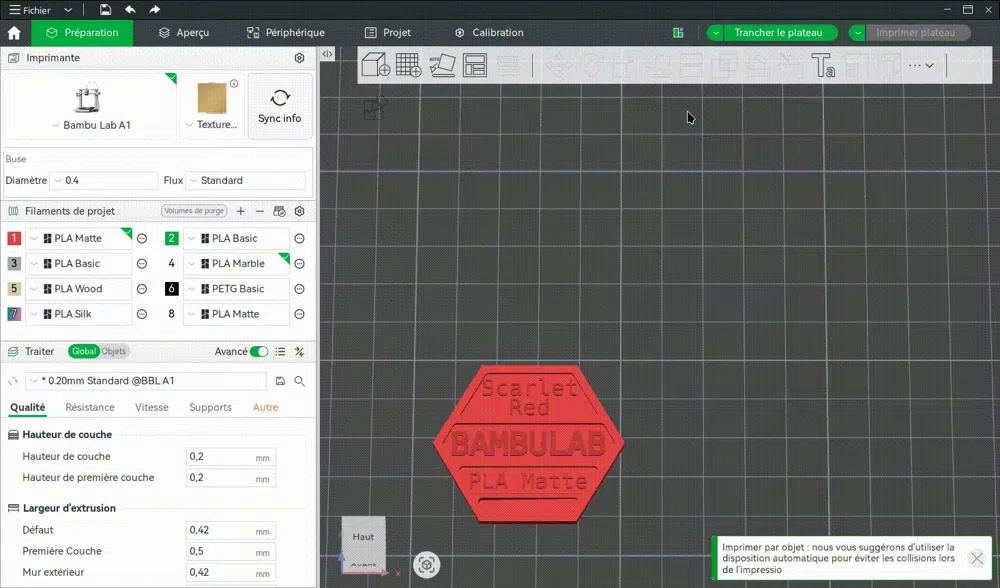Viewport: 1000px width, 588px height.
Task: Click the Sync info button
Action: (280, 107)
